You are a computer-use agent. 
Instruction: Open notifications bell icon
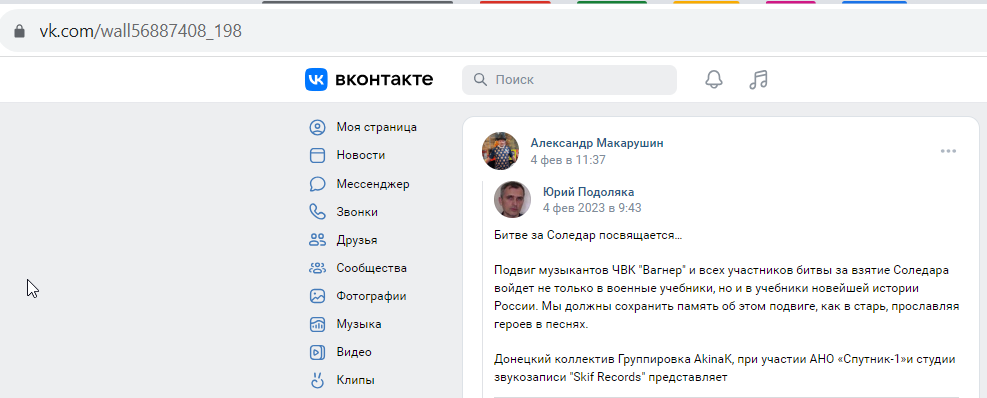[x=714, y=79]
